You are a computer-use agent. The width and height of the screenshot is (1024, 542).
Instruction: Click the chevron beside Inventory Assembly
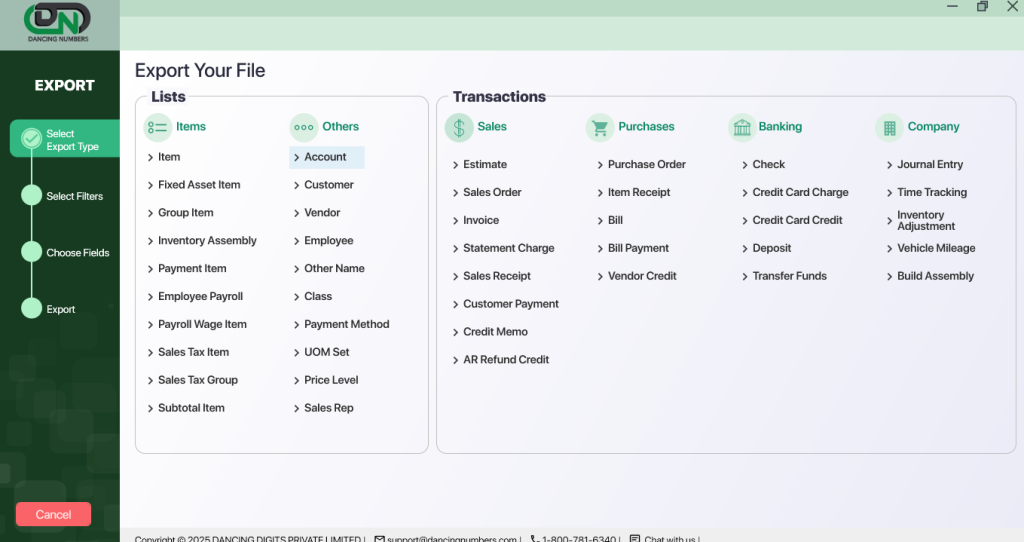(150, 242)
